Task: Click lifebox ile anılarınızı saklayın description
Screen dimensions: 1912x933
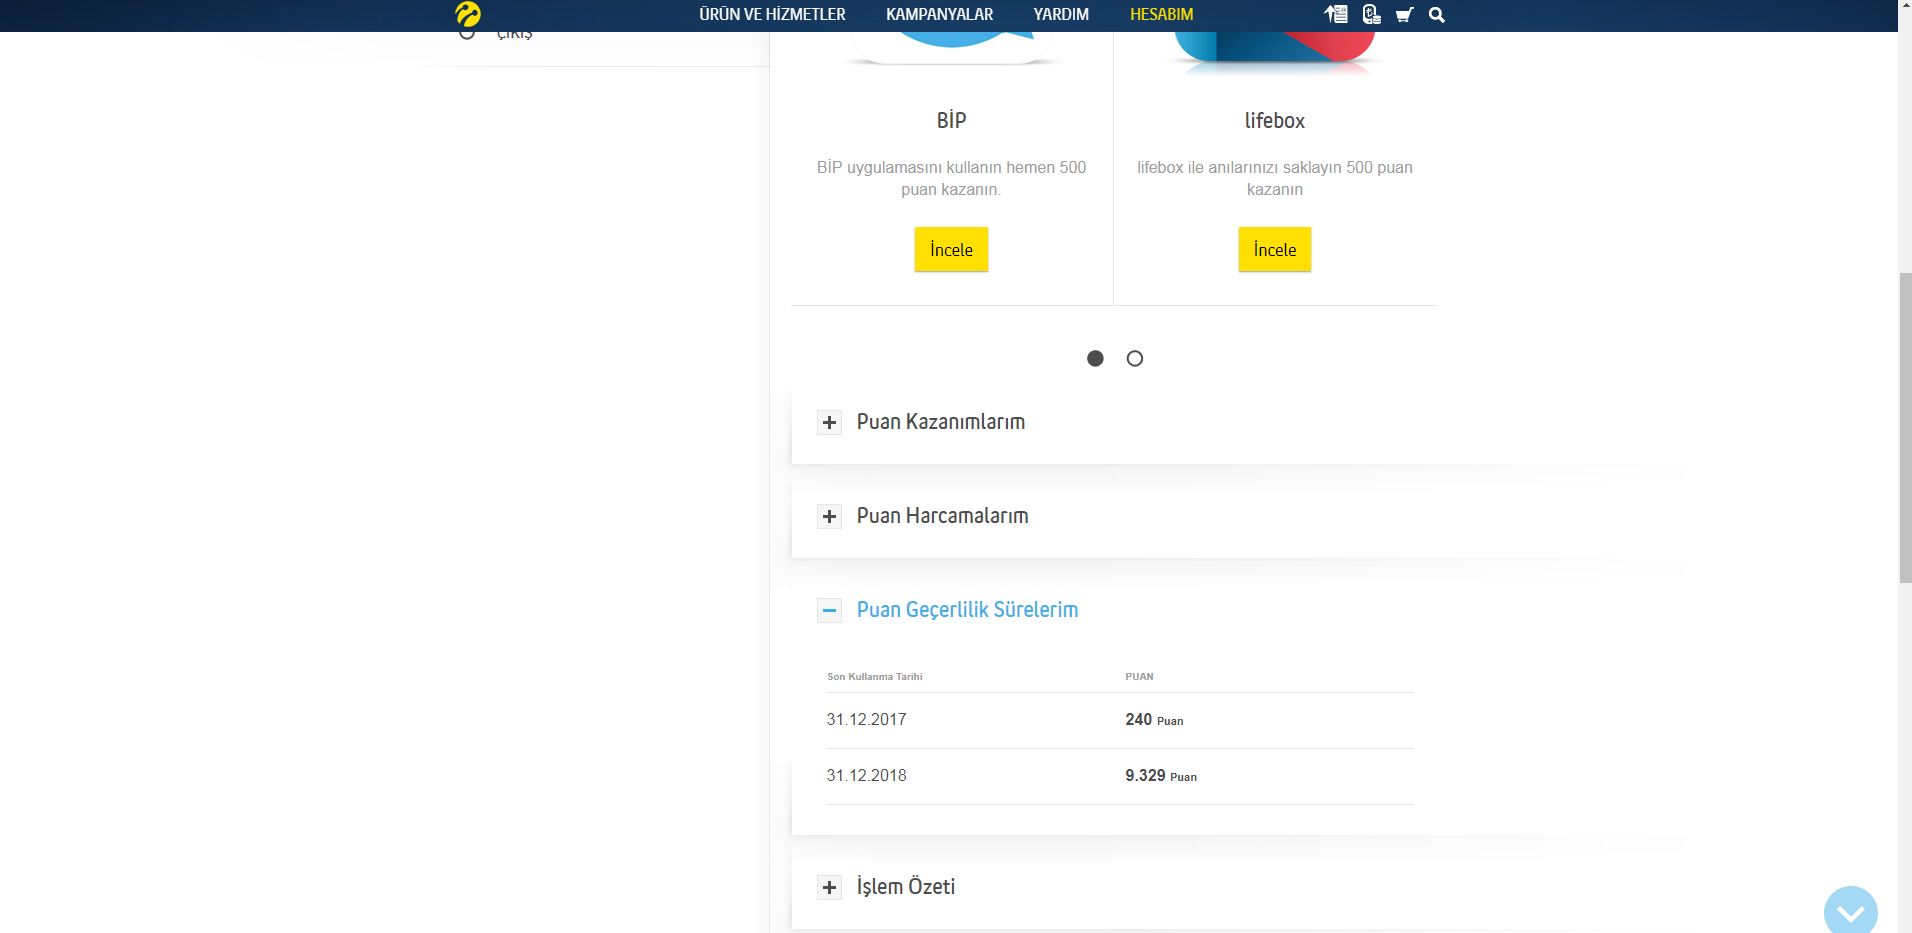Action: pyautogui.click(x=1275, y=178)
